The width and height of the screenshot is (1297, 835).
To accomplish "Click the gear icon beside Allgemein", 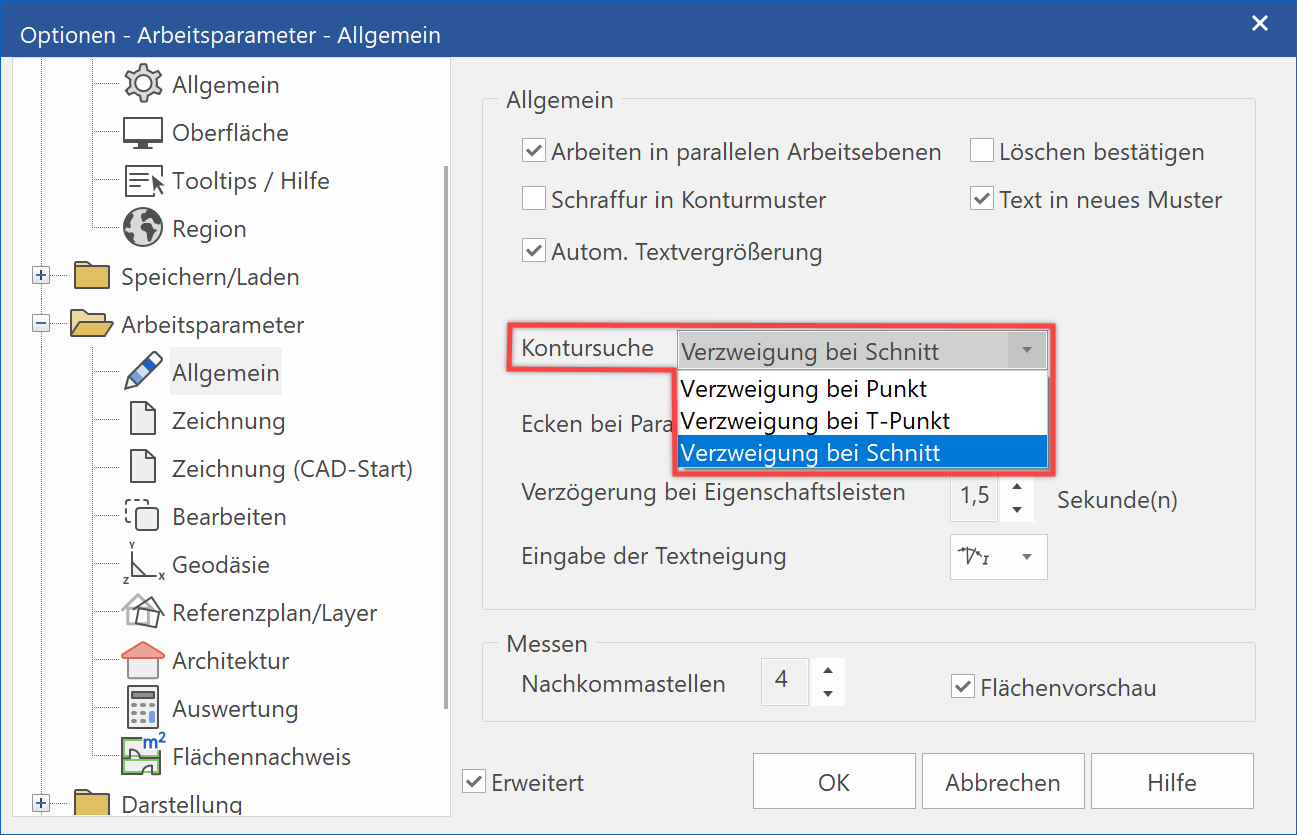I will click(142, 85).
